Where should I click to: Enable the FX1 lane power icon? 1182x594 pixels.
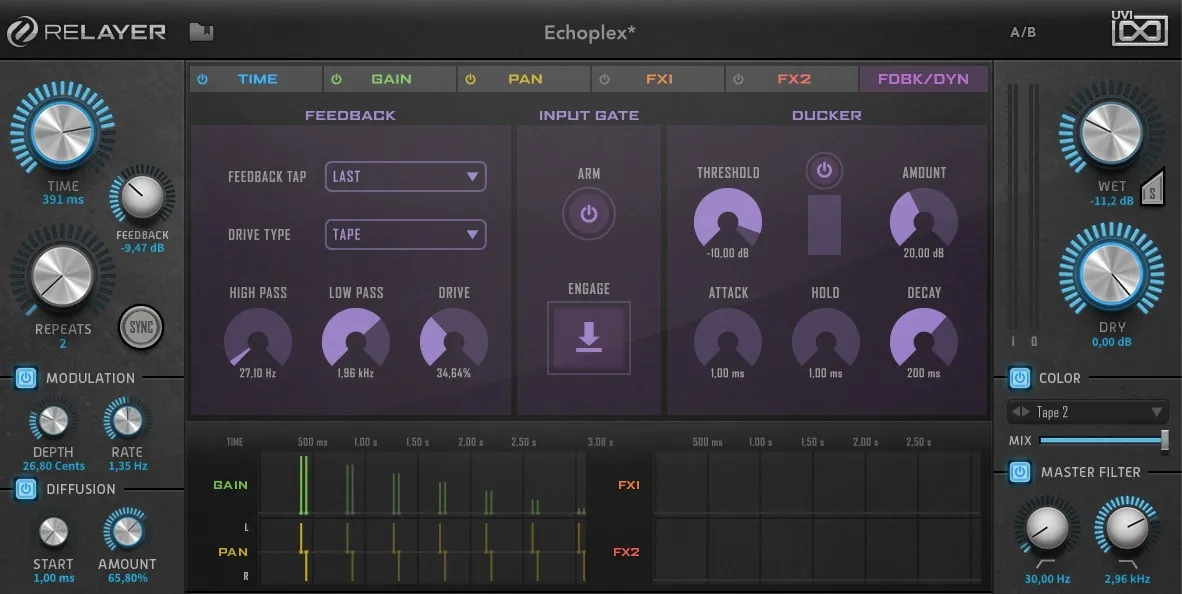604,78
